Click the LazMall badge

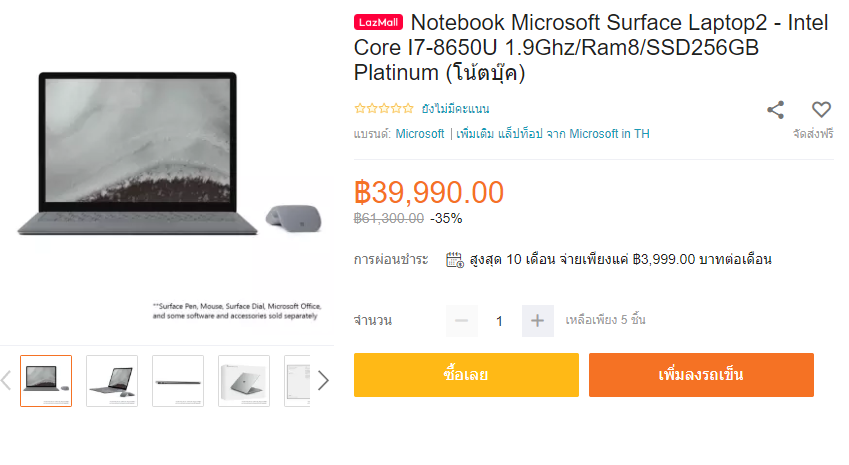point(378,22)
